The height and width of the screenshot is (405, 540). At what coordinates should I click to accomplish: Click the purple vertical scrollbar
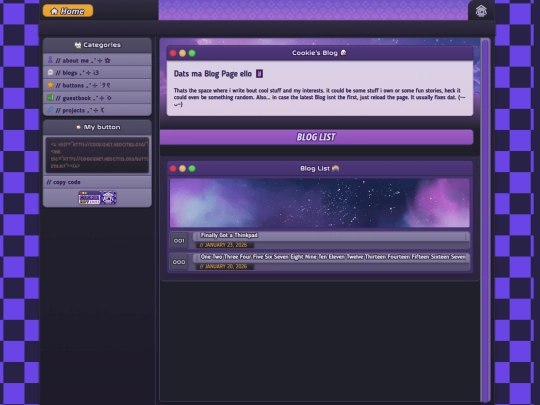485,220
